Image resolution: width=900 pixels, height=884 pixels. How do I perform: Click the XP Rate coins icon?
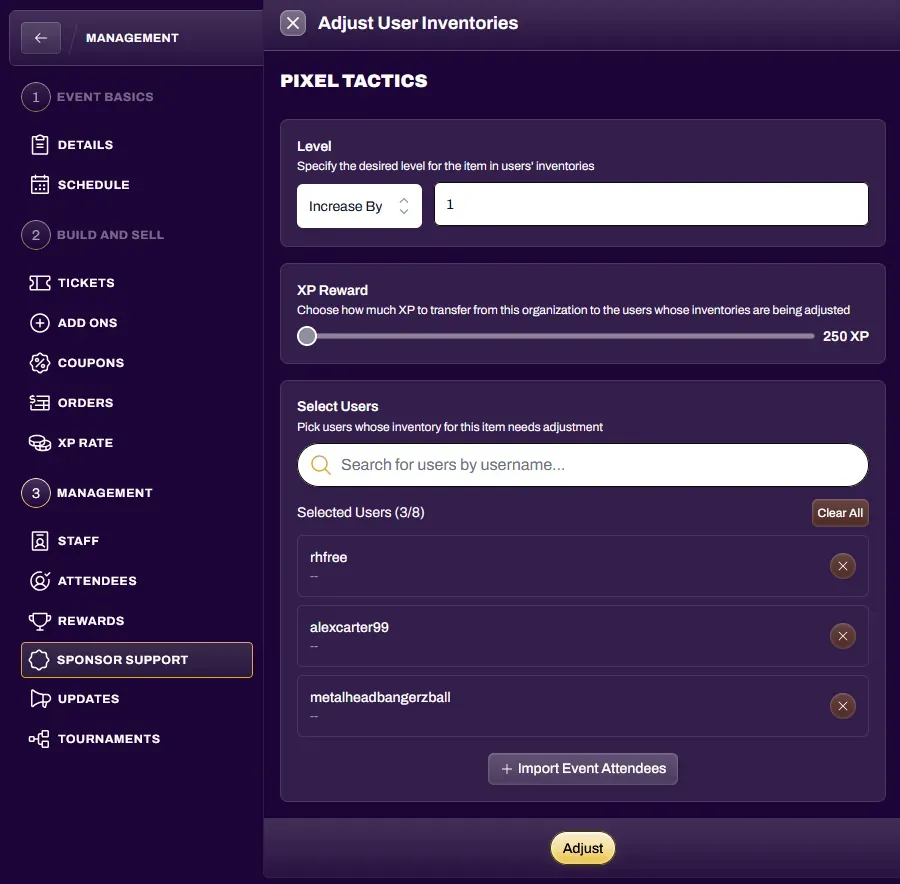40,443
